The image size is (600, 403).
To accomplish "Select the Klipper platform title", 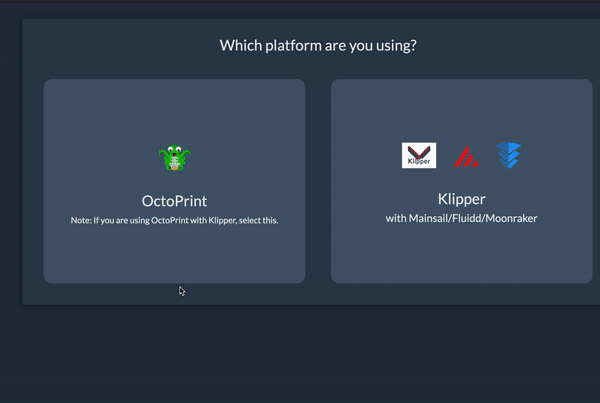I will [x=461, y=198].
